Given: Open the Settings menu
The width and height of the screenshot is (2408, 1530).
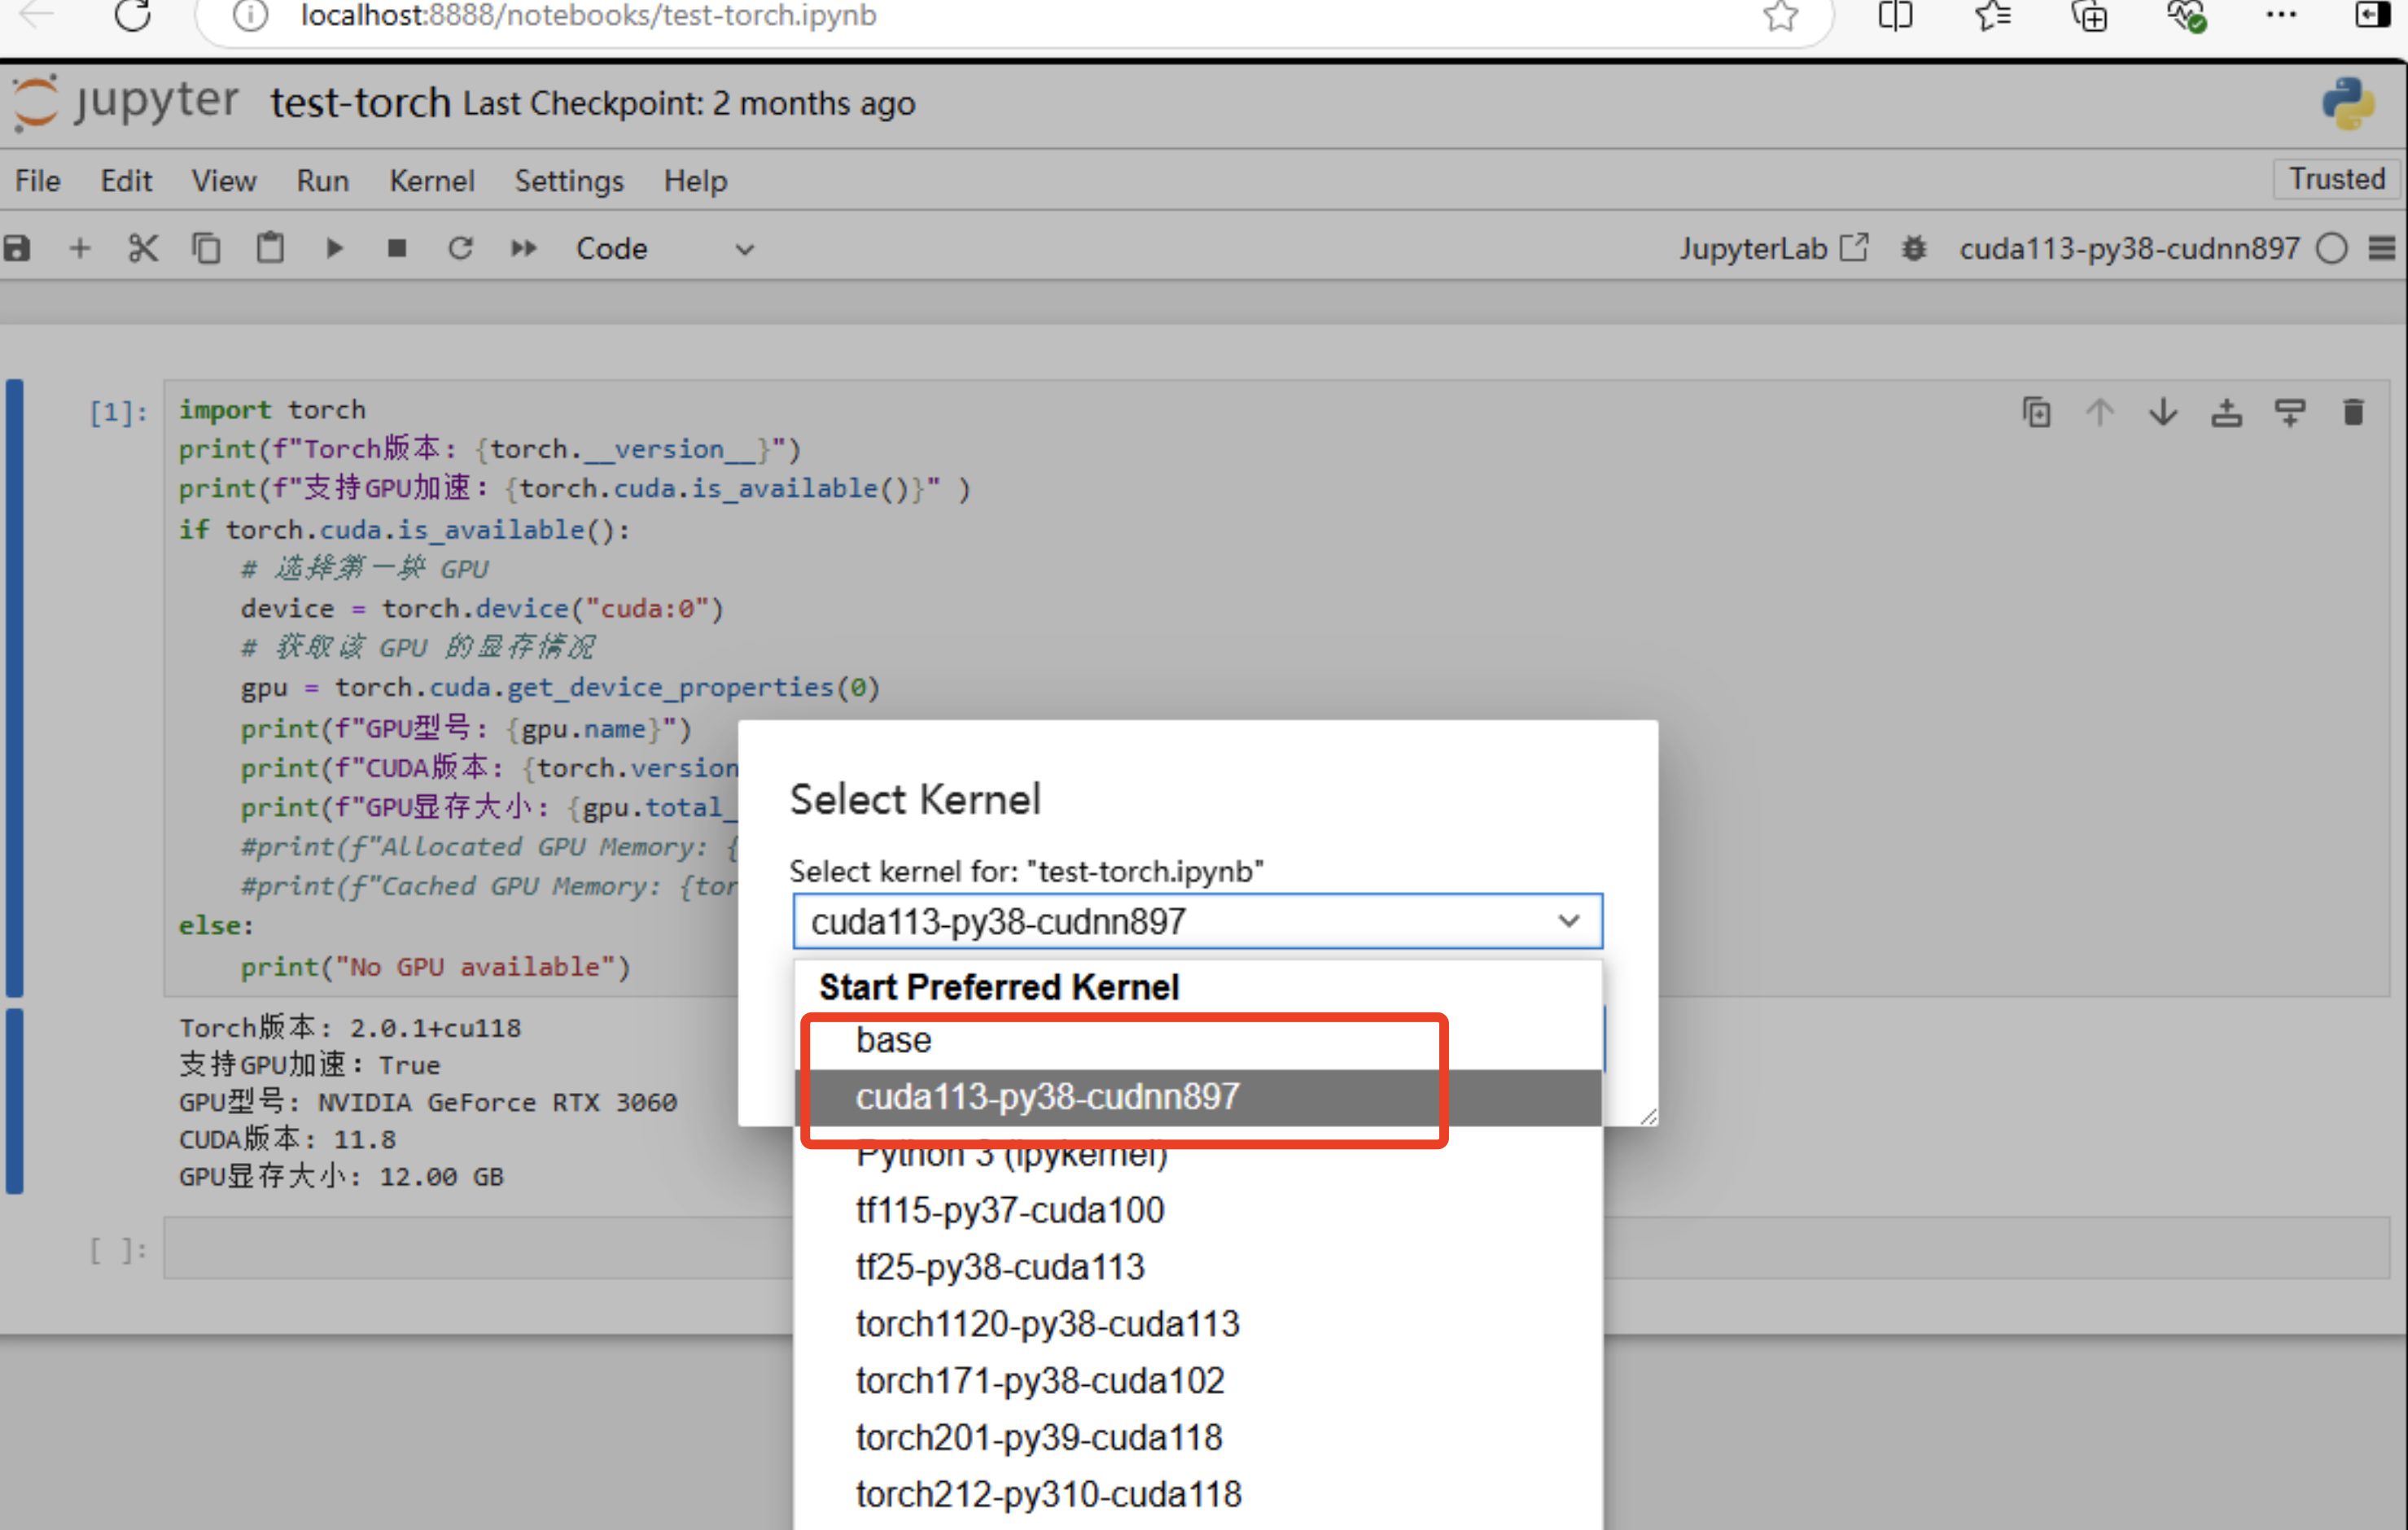Looking at the screenshot, I should pos(569,181).
